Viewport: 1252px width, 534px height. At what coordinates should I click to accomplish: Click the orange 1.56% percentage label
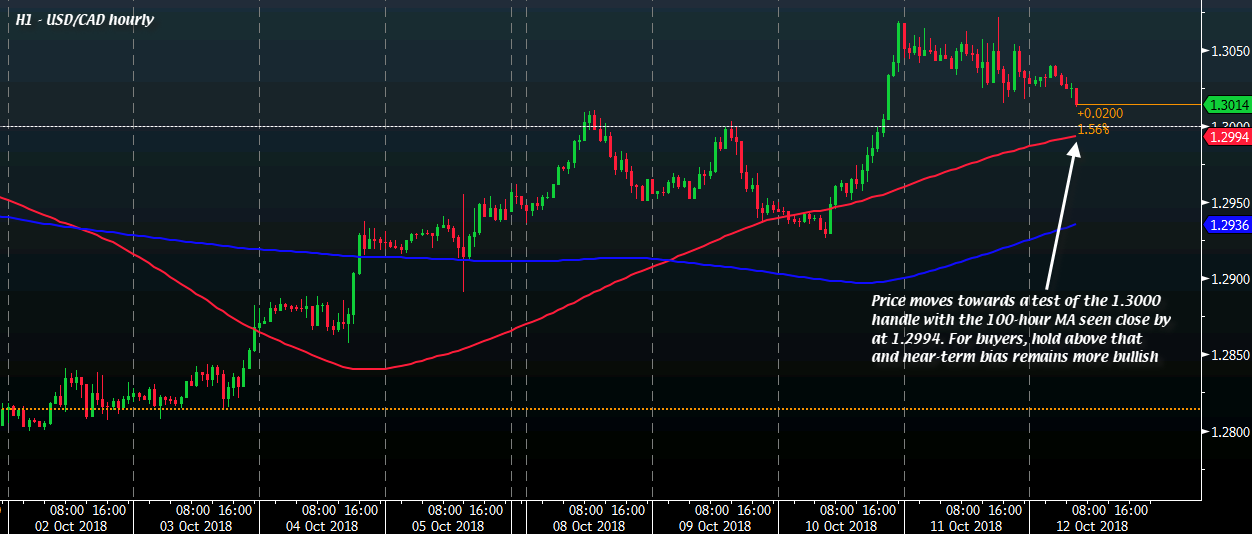click(x=1093, y=129)
